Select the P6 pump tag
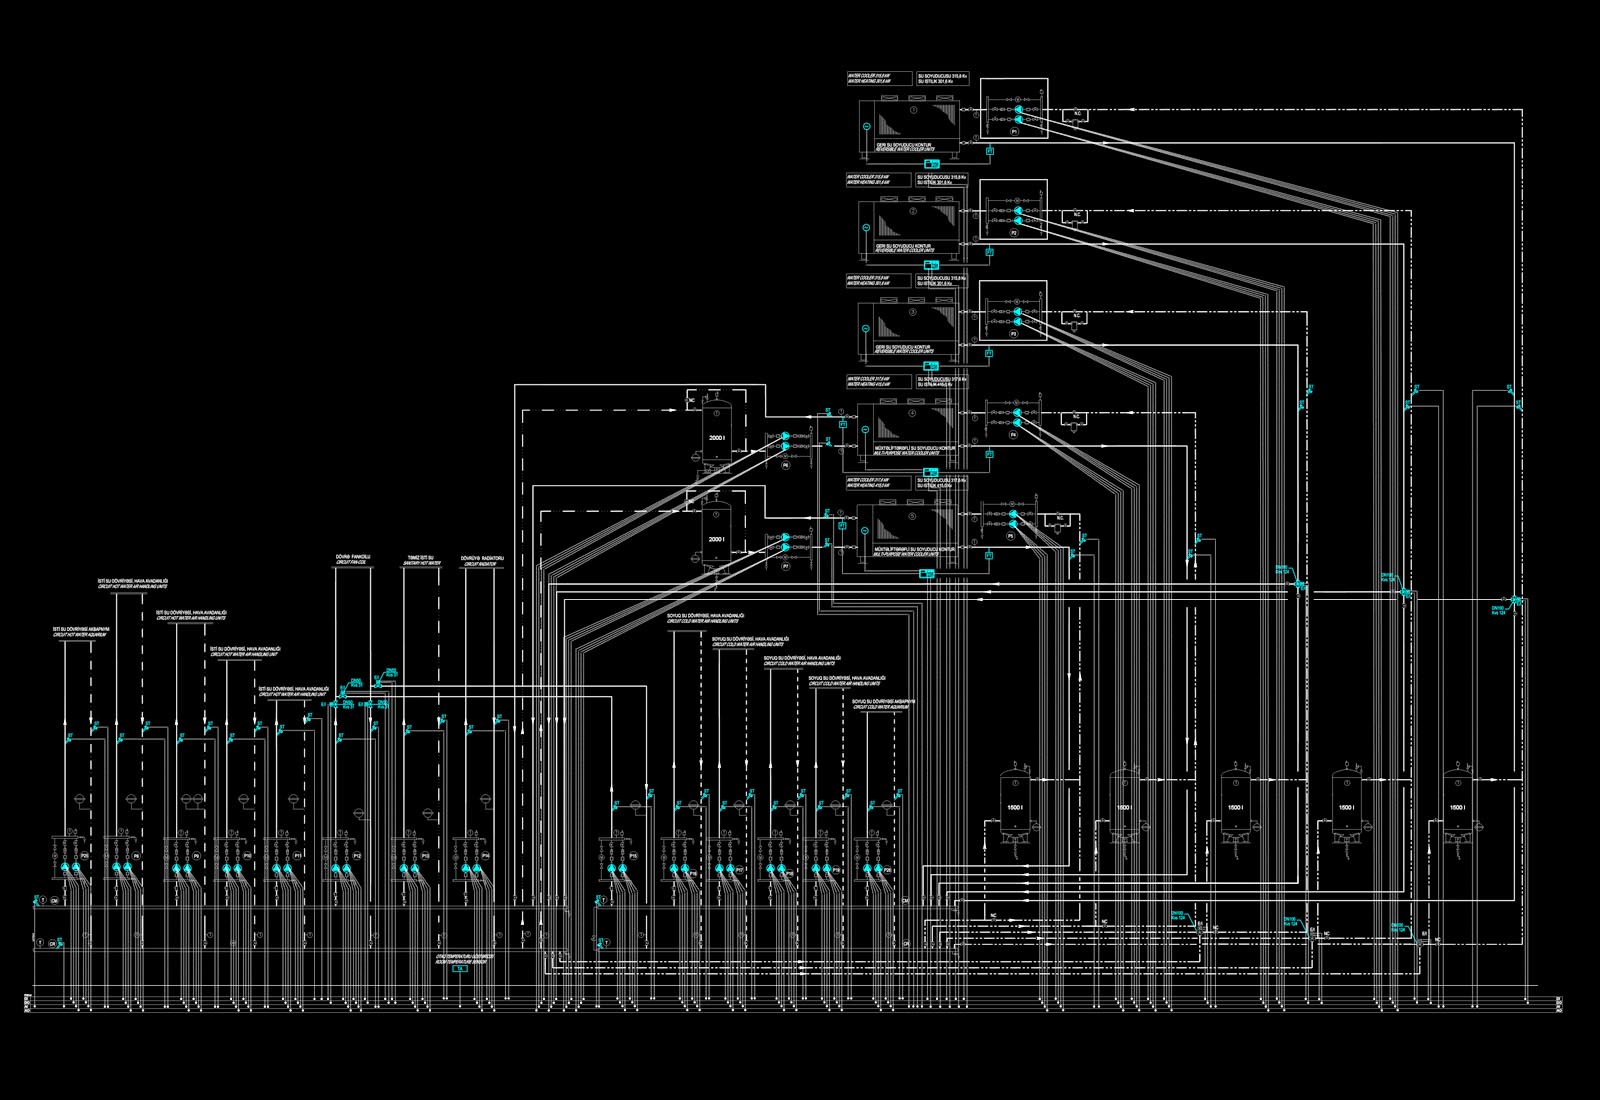The width and height of the screenshot is (1600, 1100). pyautogui.click(x=785, y=465)
